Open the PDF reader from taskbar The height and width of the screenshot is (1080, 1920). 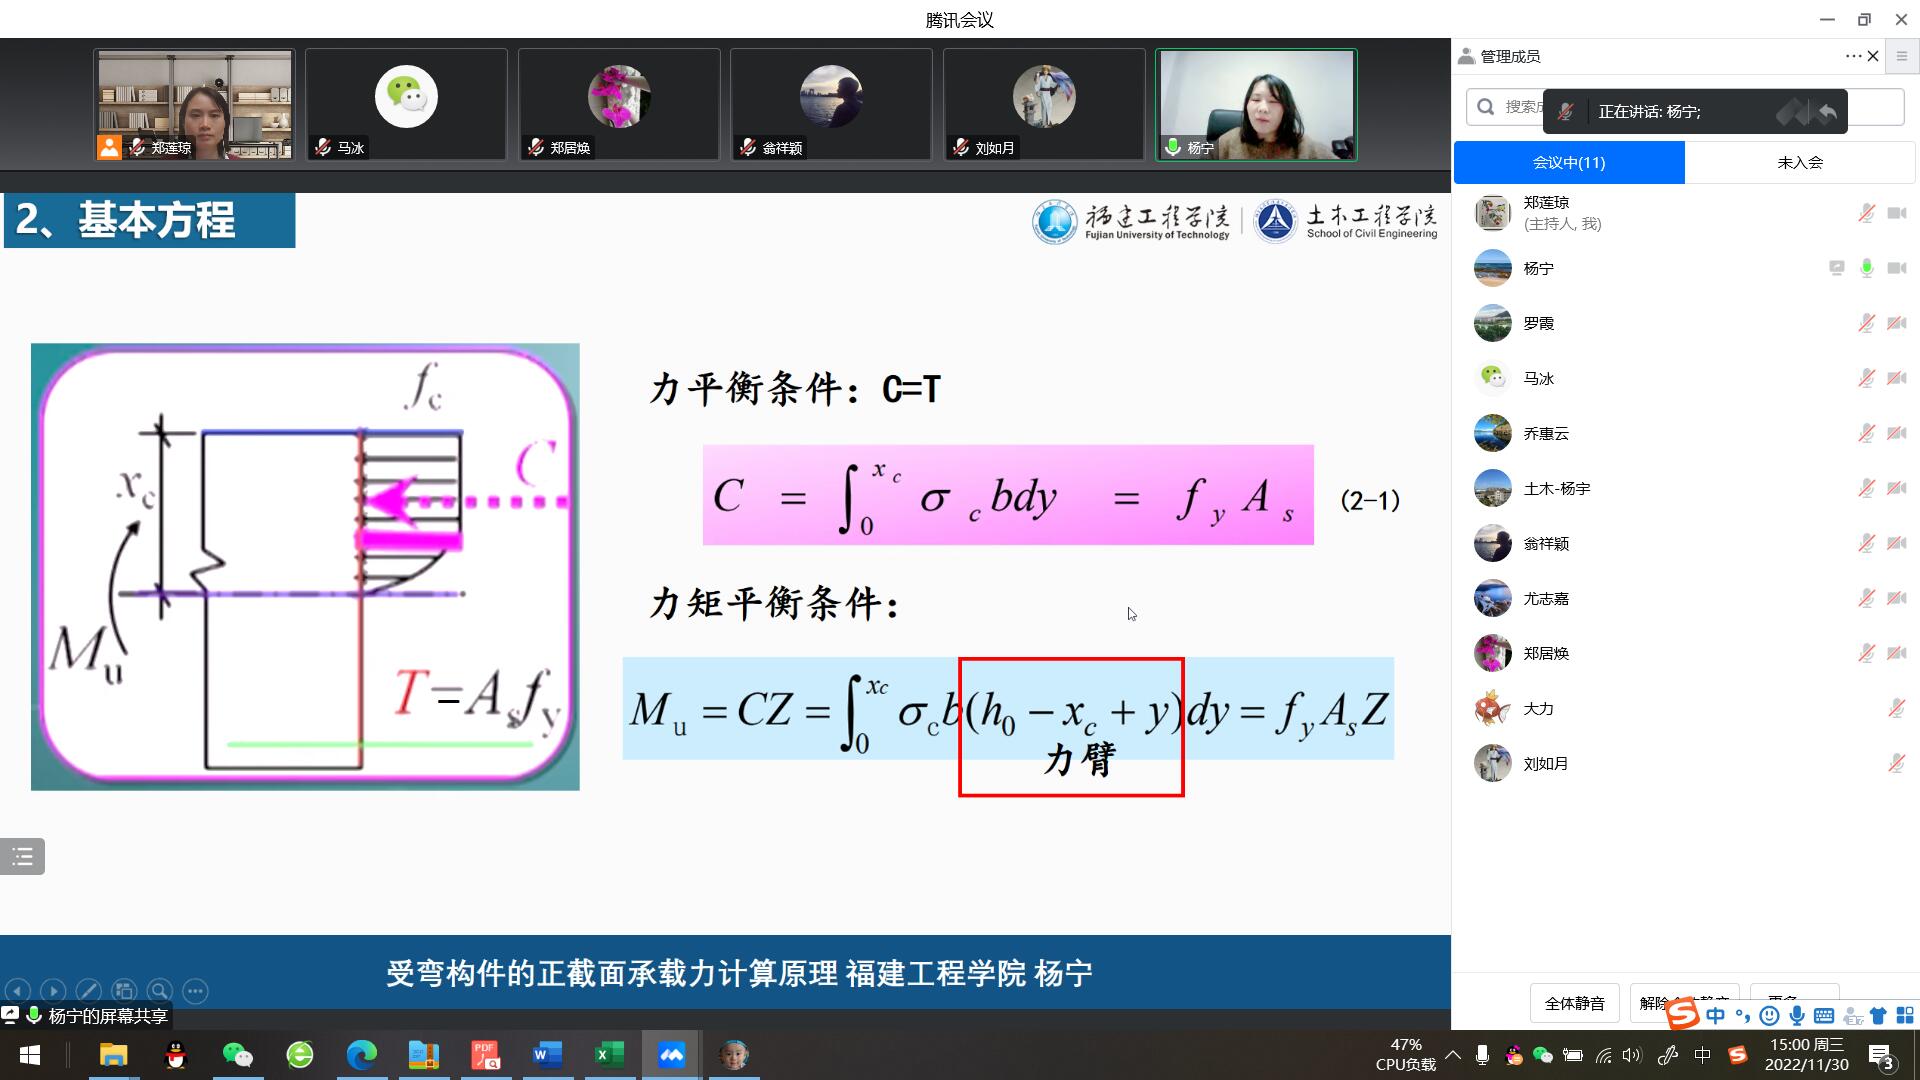click(x=486, y=1055)
